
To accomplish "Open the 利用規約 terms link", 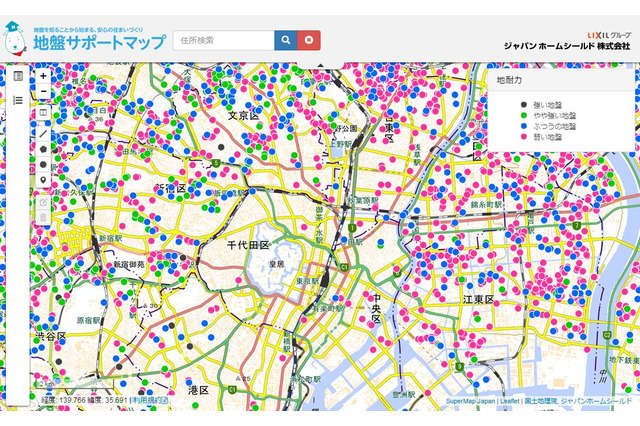I will (x=150, y=400).
